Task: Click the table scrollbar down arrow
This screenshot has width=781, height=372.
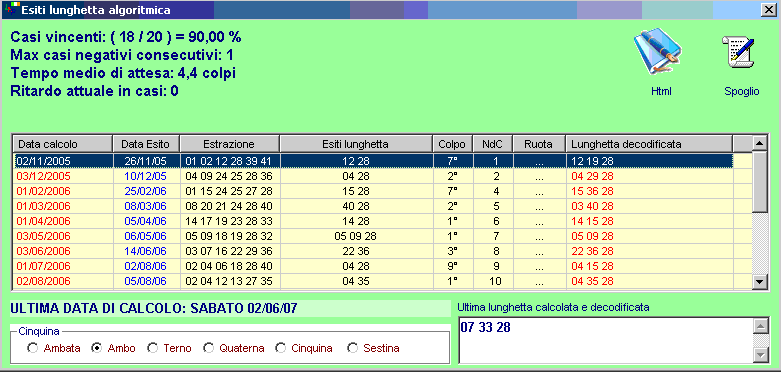Action: [760, 281]
